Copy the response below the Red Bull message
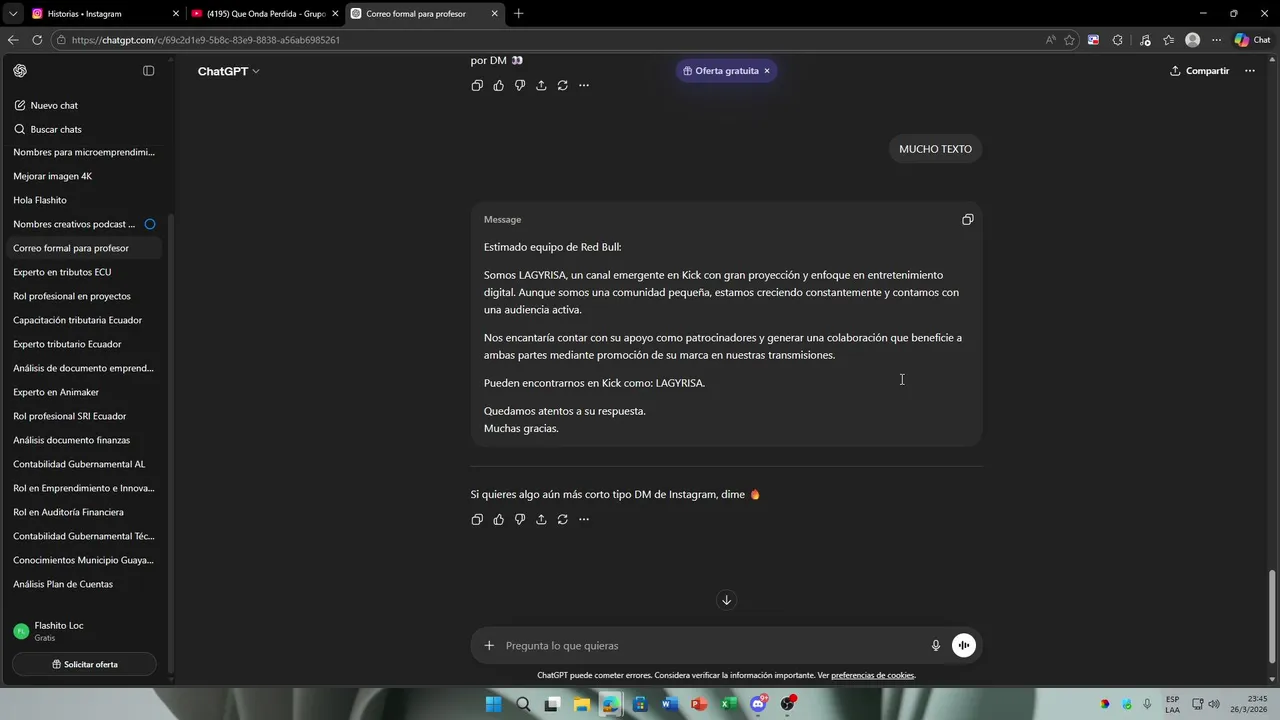 477,519
